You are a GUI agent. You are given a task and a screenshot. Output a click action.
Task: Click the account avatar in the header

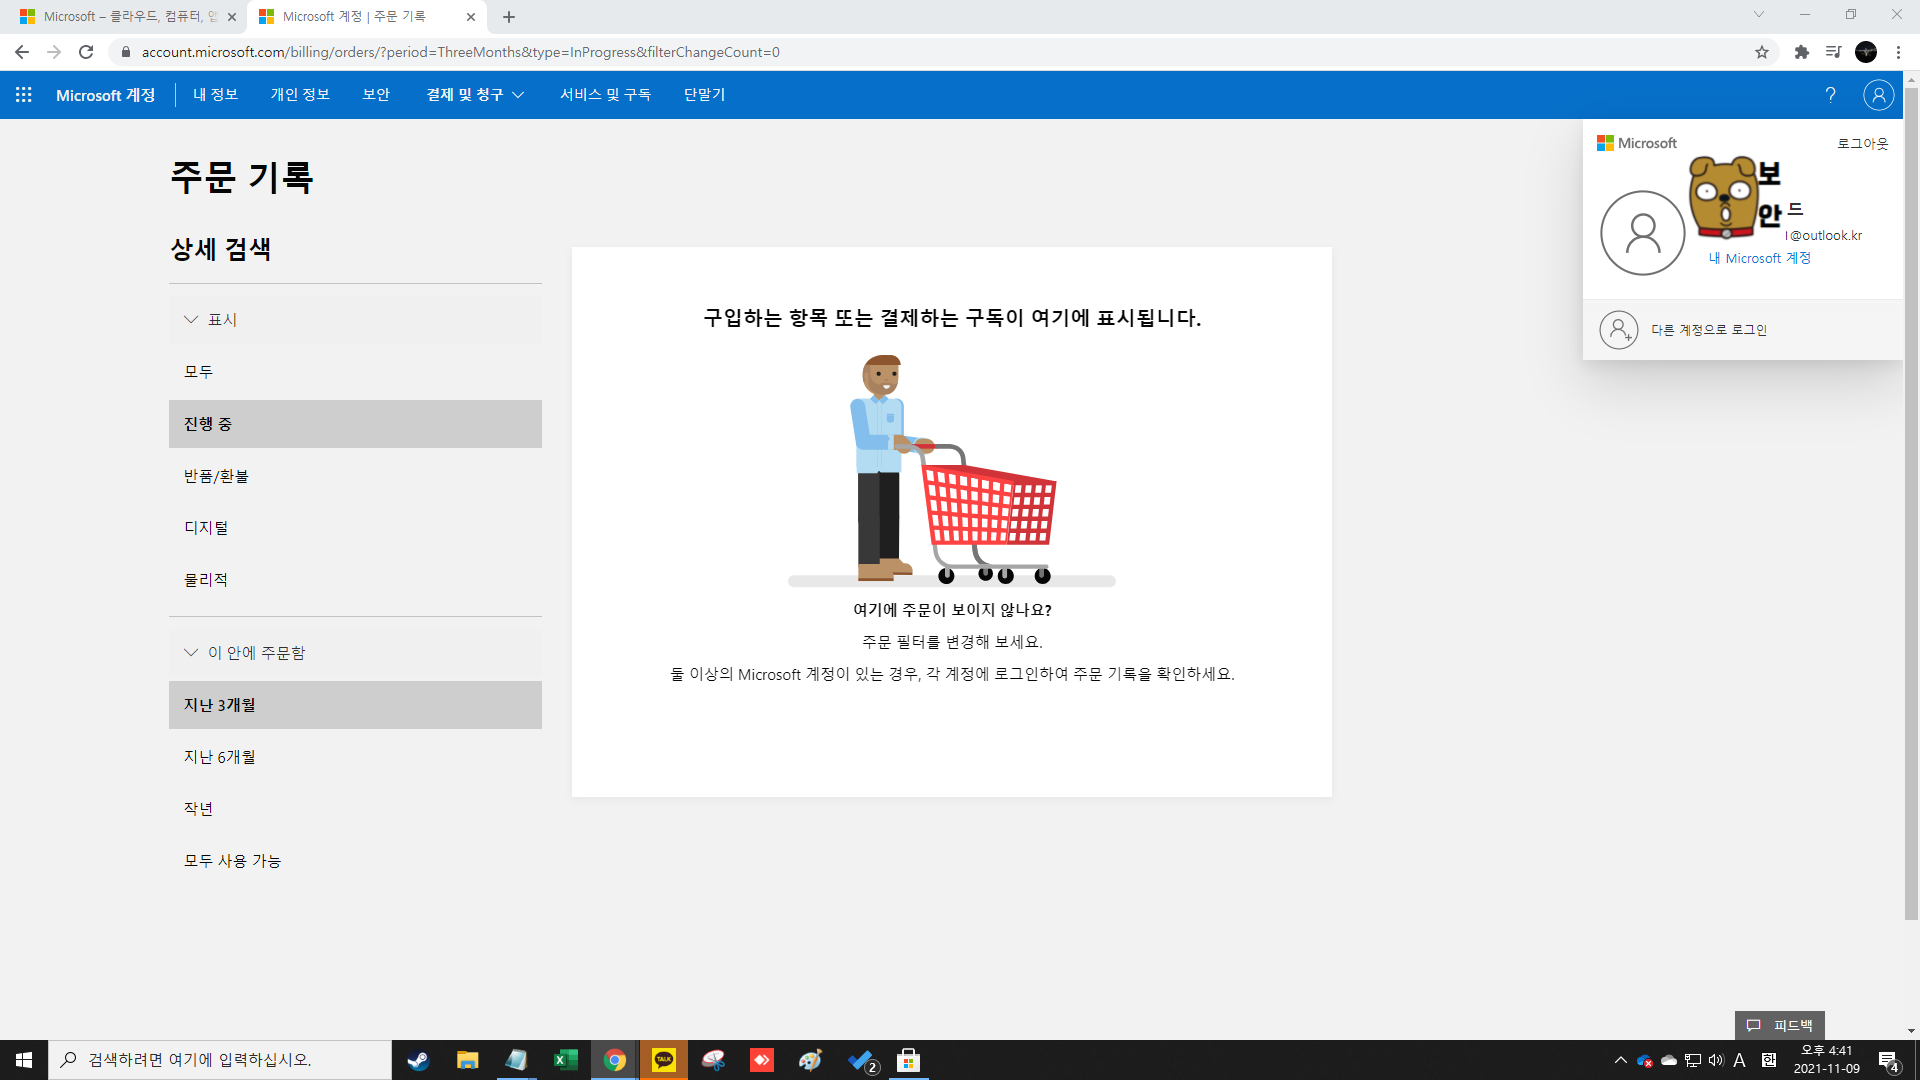[1878, 95]
